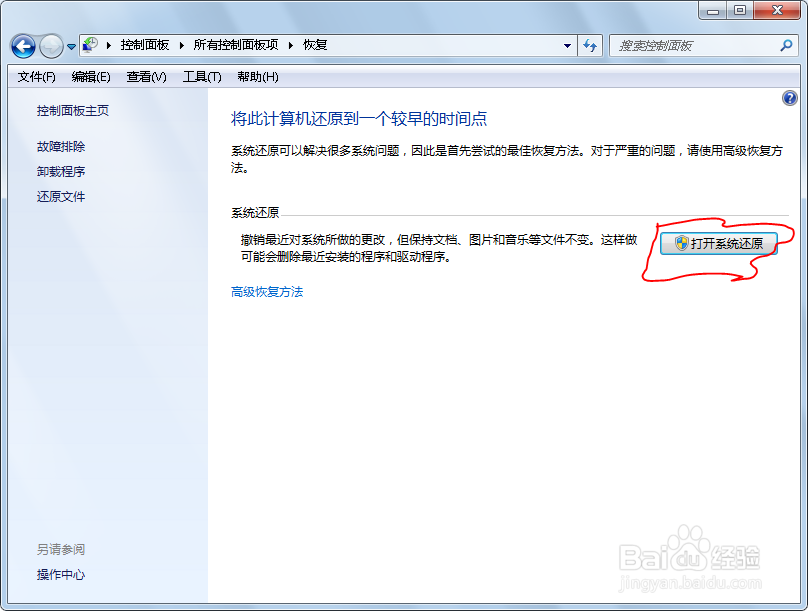Open the 文件 menu
808x611 pixels.
[x=35, y=76]
